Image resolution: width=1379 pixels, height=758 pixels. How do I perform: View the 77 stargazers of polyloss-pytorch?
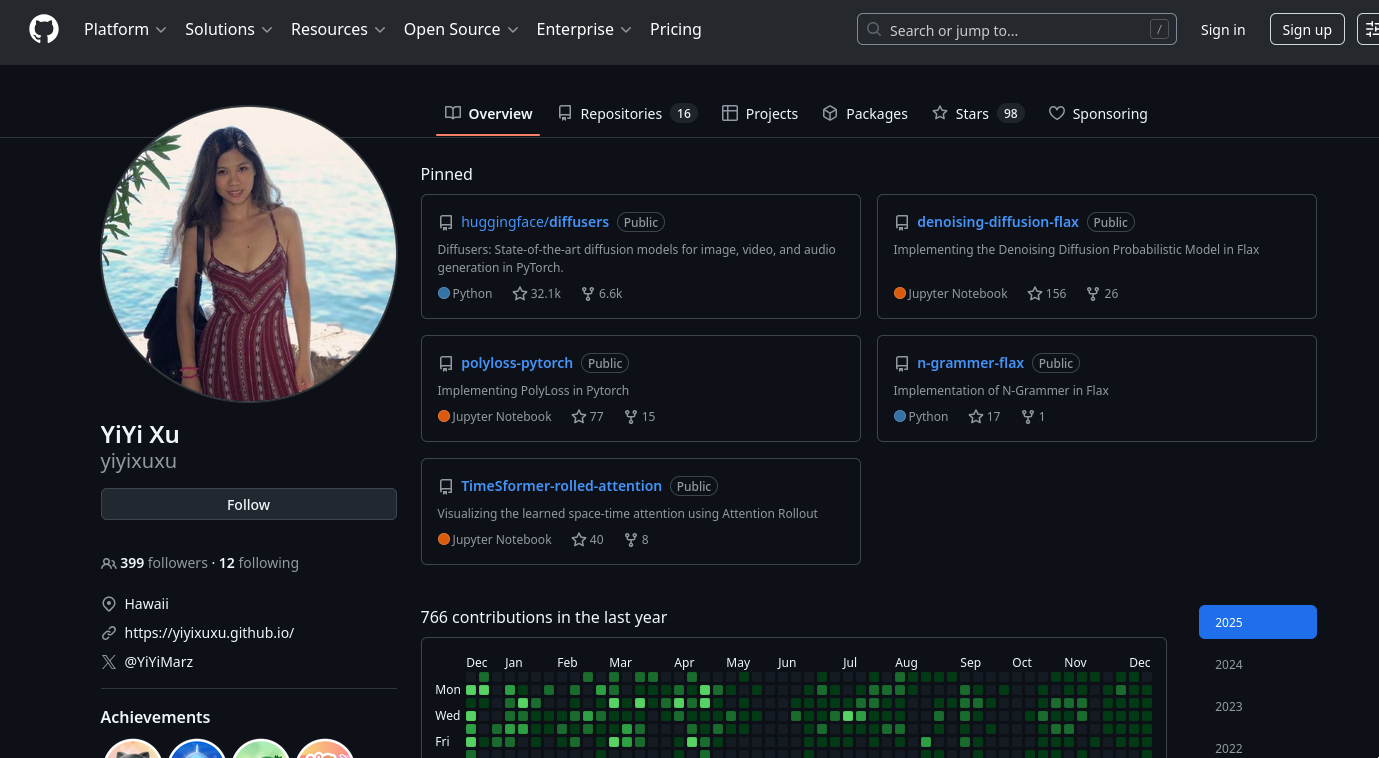click(587, 416)
